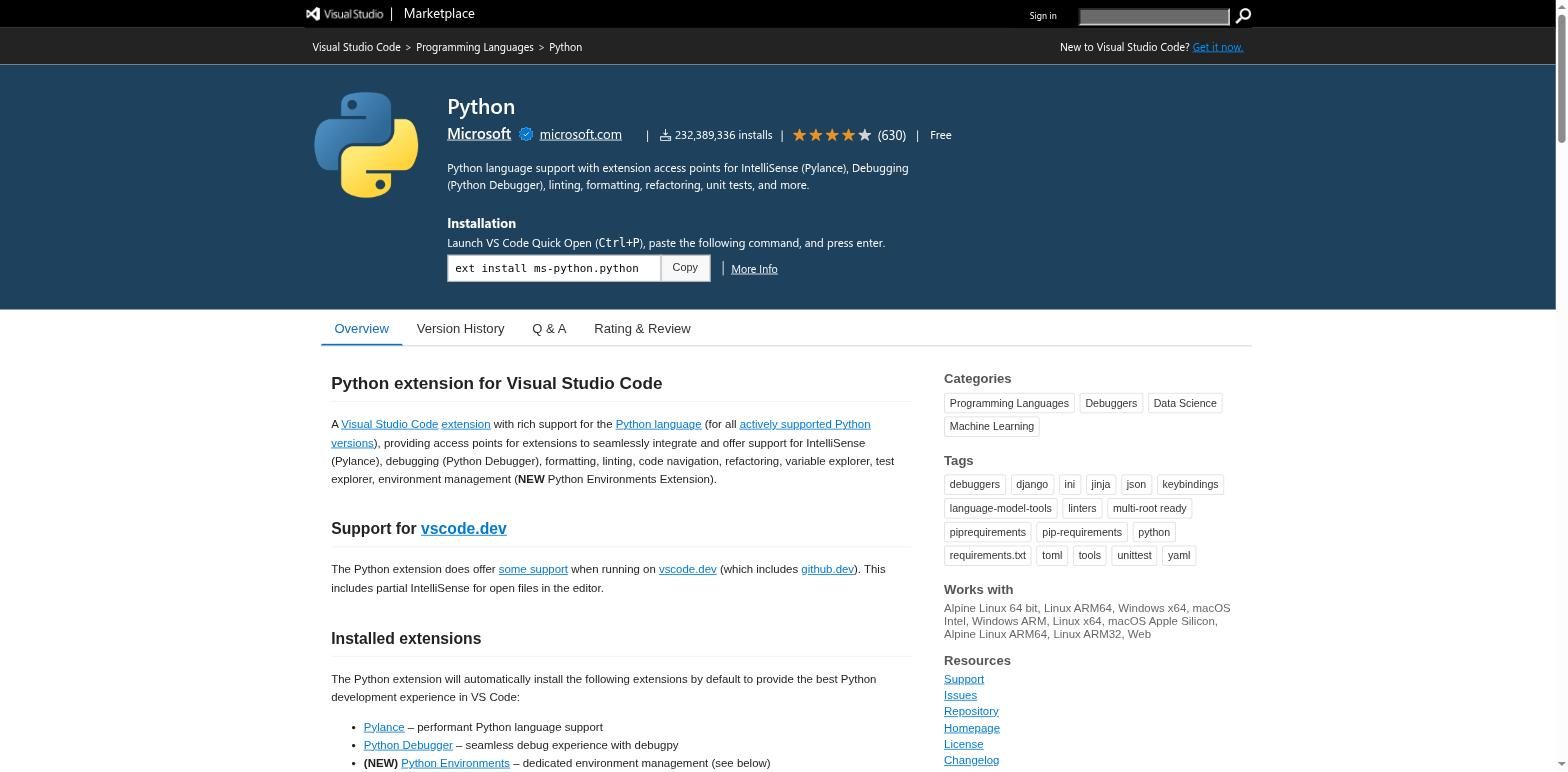Open the Python Debugger link
The image size is (1568, 772).
(x=408, y=745)
